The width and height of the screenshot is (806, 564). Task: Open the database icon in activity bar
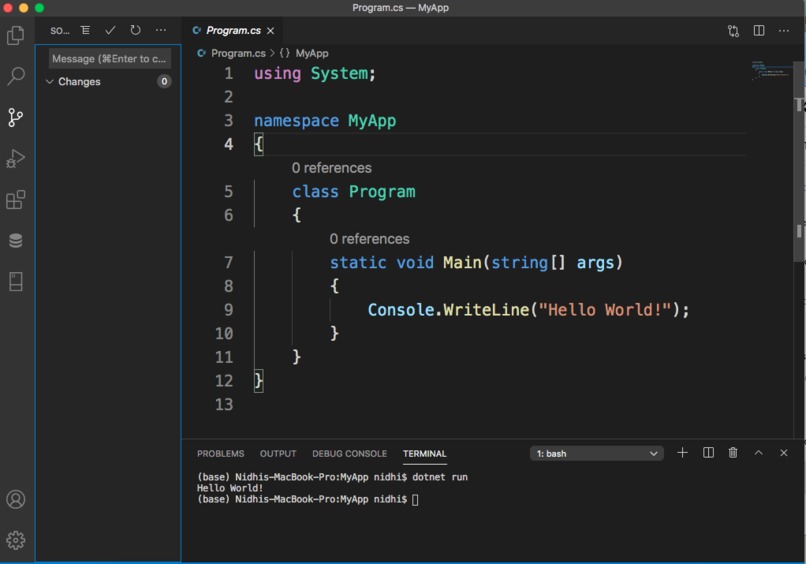[x=15, y=240]
